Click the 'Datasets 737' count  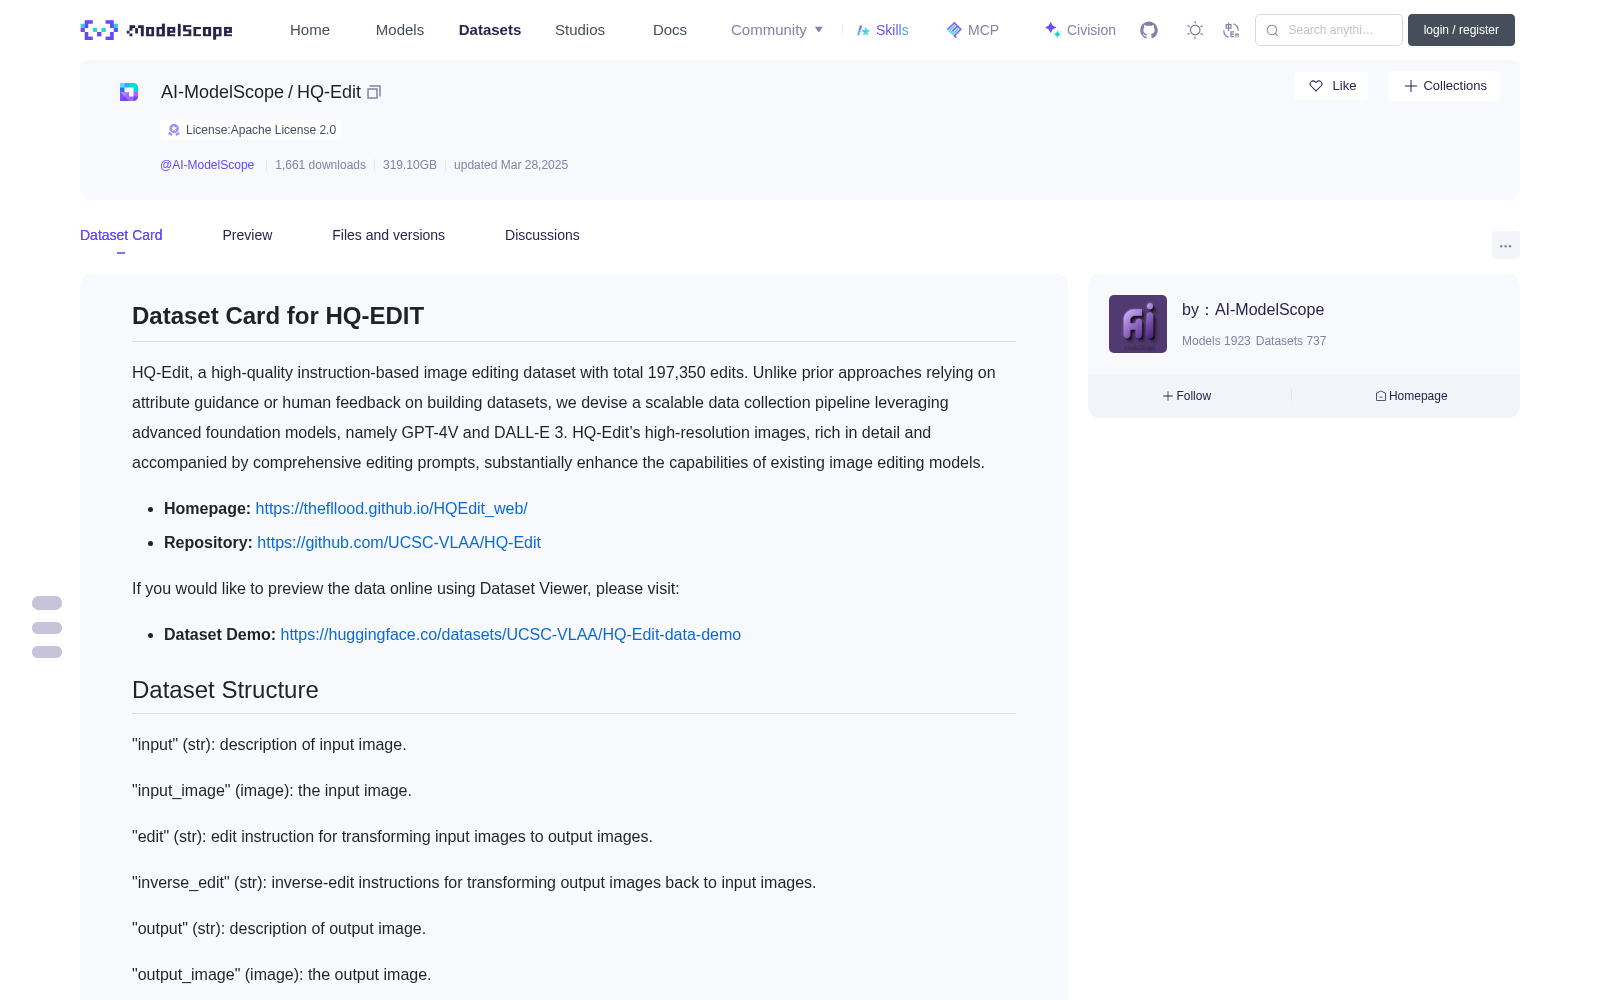1291,341
